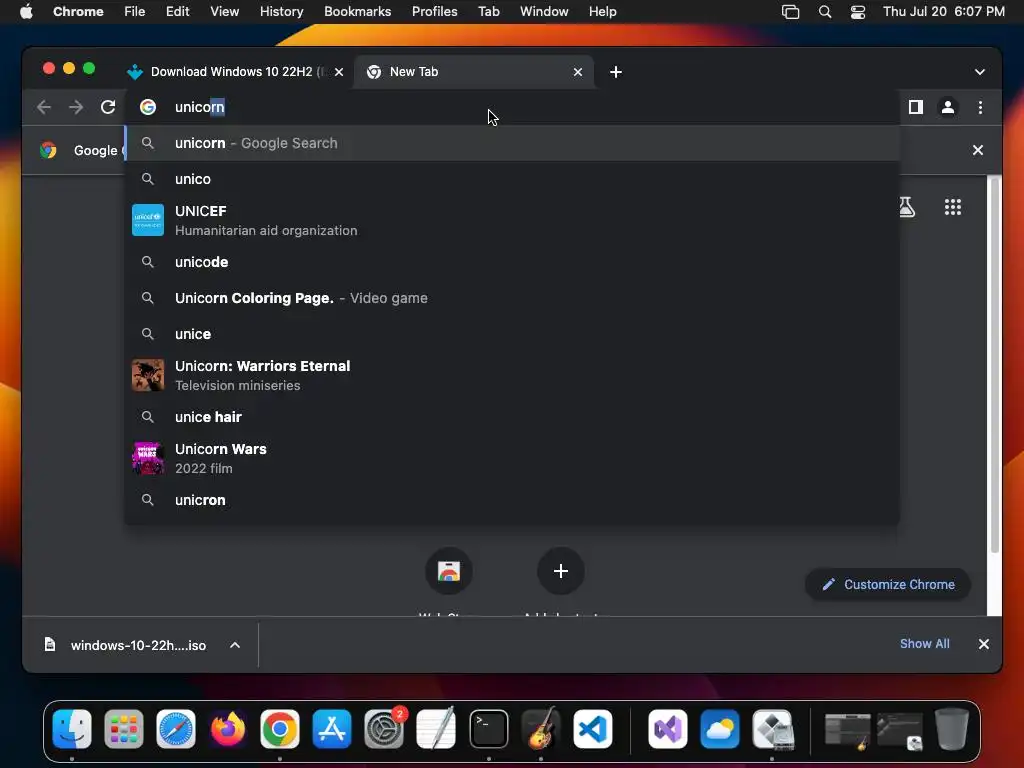The image size is (1024, 768).
Task: Open the File menu
Action: pyautogui.click(x=135, y=12)
